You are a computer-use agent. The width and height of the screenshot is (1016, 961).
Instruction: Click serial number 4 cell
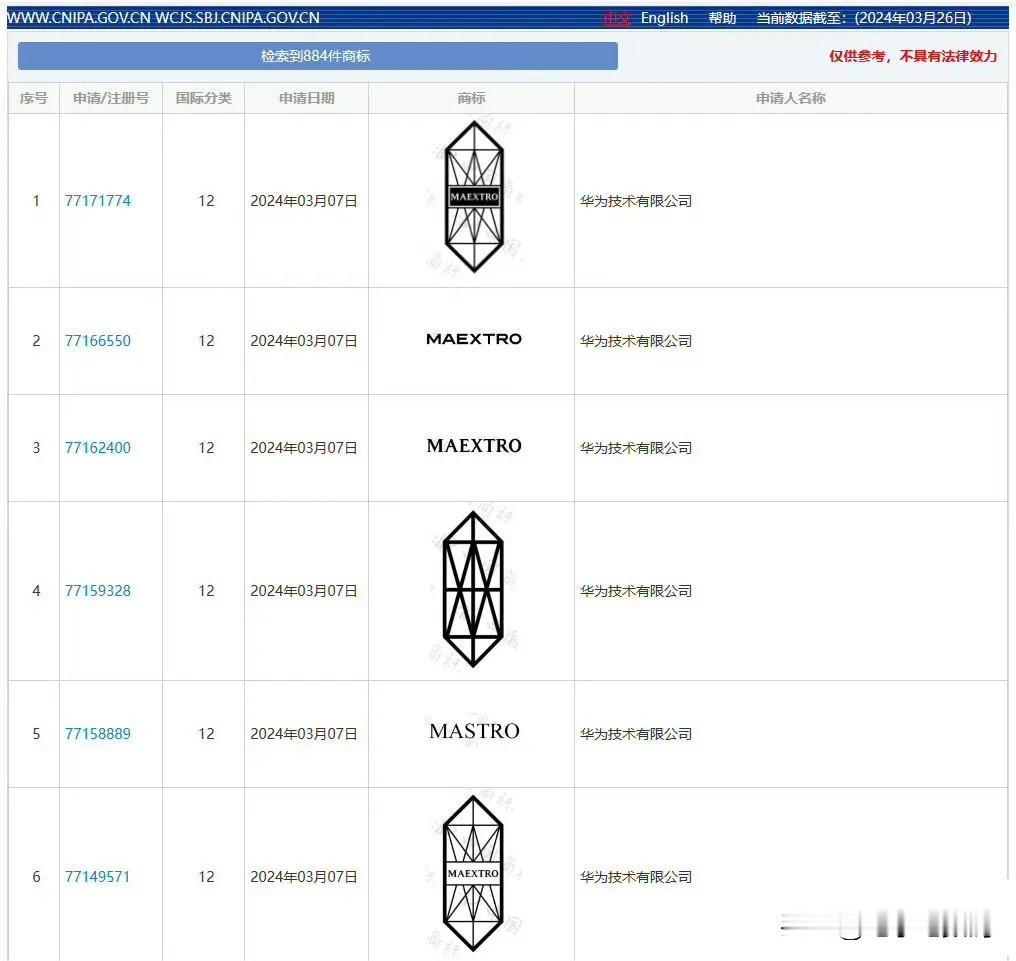(x=36, y=591)
